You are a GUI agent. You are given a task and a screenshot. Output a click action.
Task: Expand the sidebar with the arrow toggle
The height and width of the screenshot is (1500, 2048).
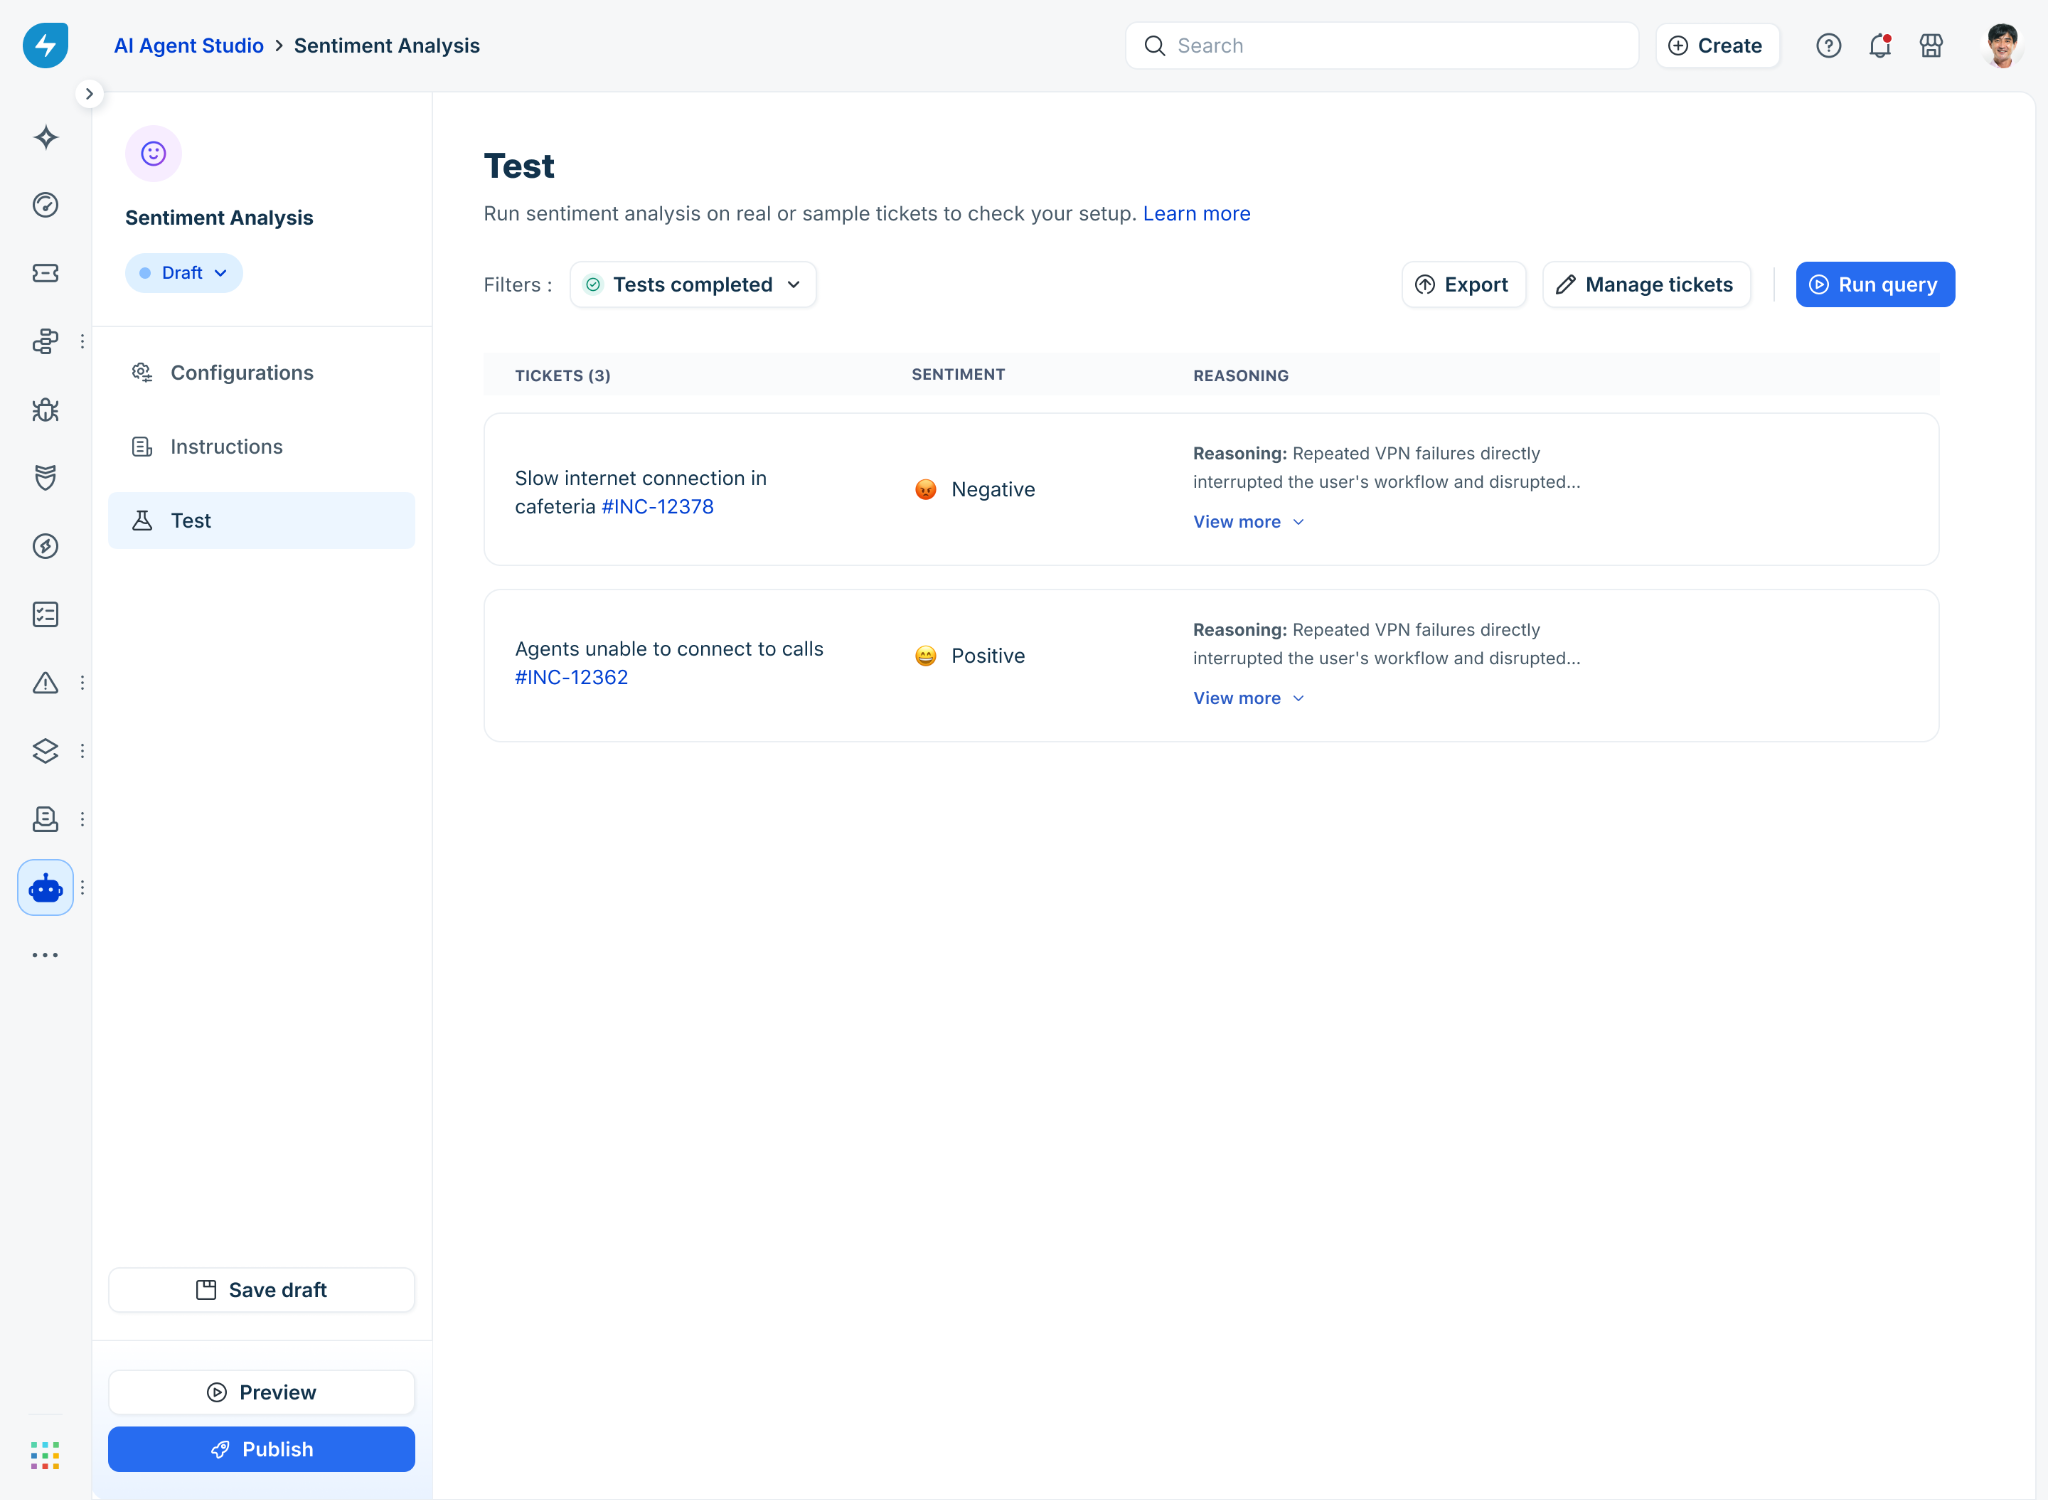[x=89, y=94]
